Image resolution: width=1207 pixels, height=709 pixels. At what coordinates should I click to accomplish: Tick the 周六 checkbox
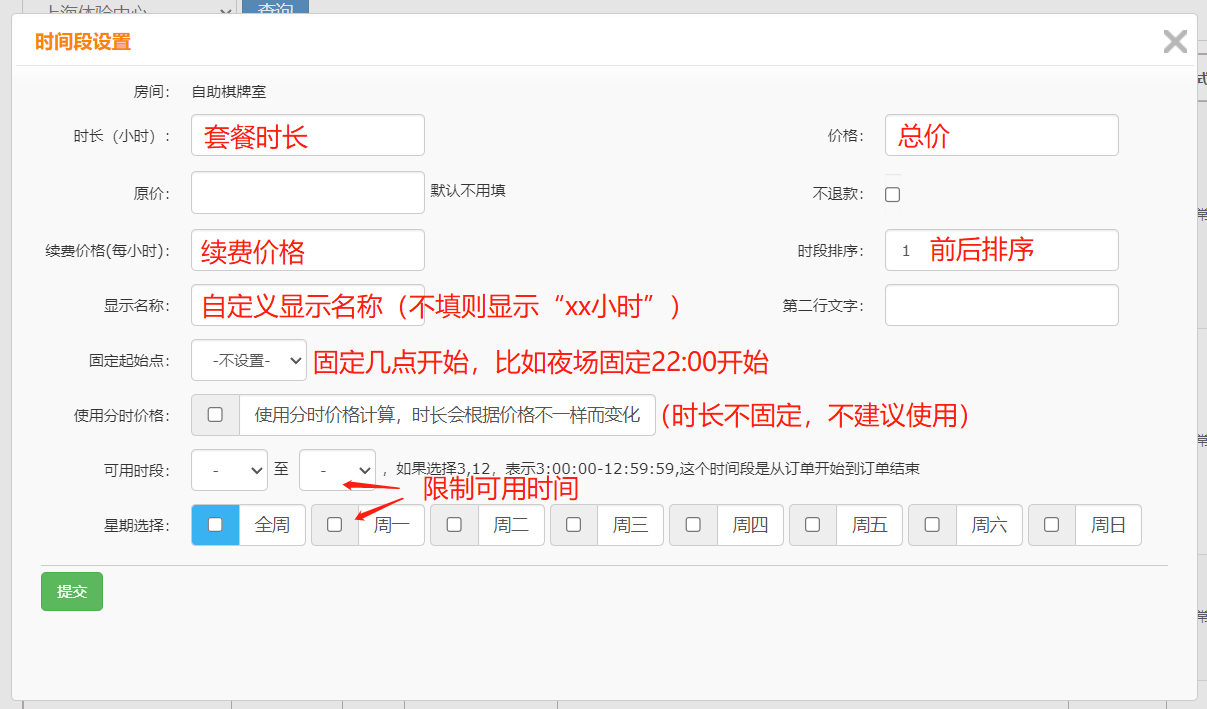point(932,524)
